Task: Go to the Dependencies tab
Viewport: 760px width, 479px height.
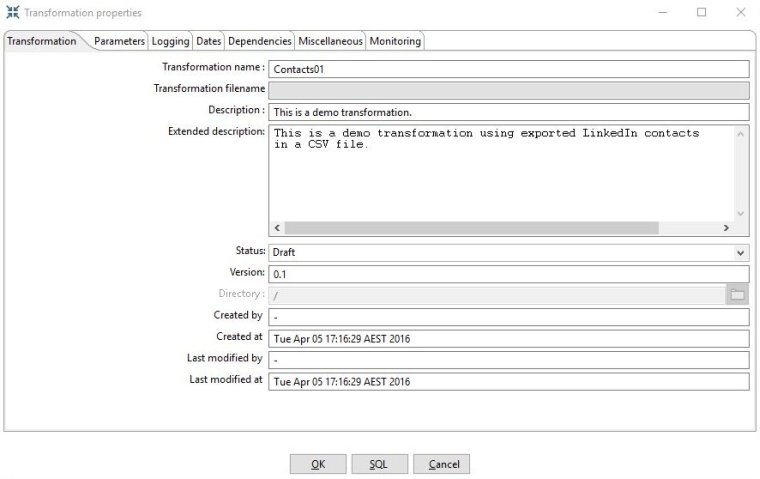Action: click(x=259, y=41)
